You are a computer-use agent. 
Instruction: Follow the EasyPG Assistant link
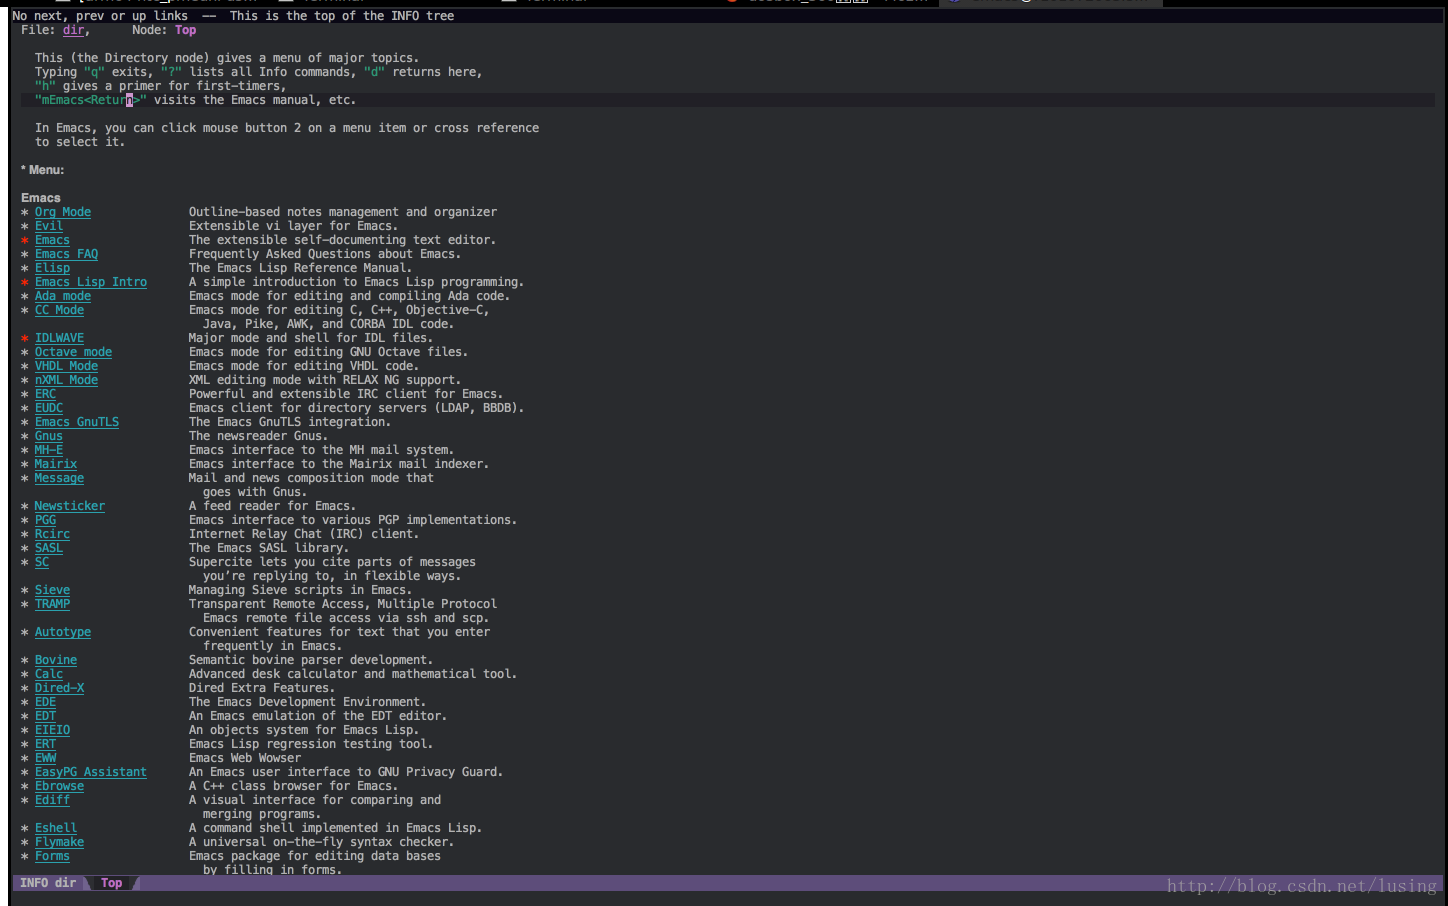click(91, 772)
